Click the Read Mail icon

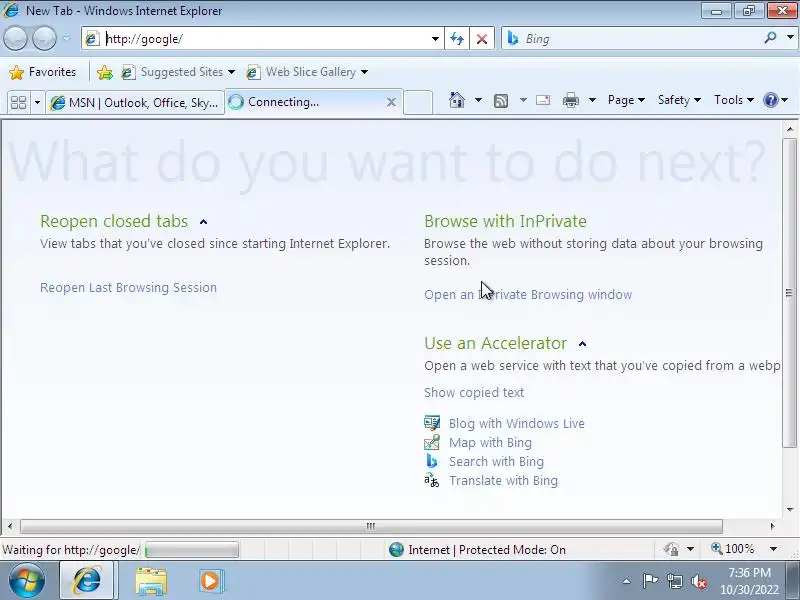(543, 100)
